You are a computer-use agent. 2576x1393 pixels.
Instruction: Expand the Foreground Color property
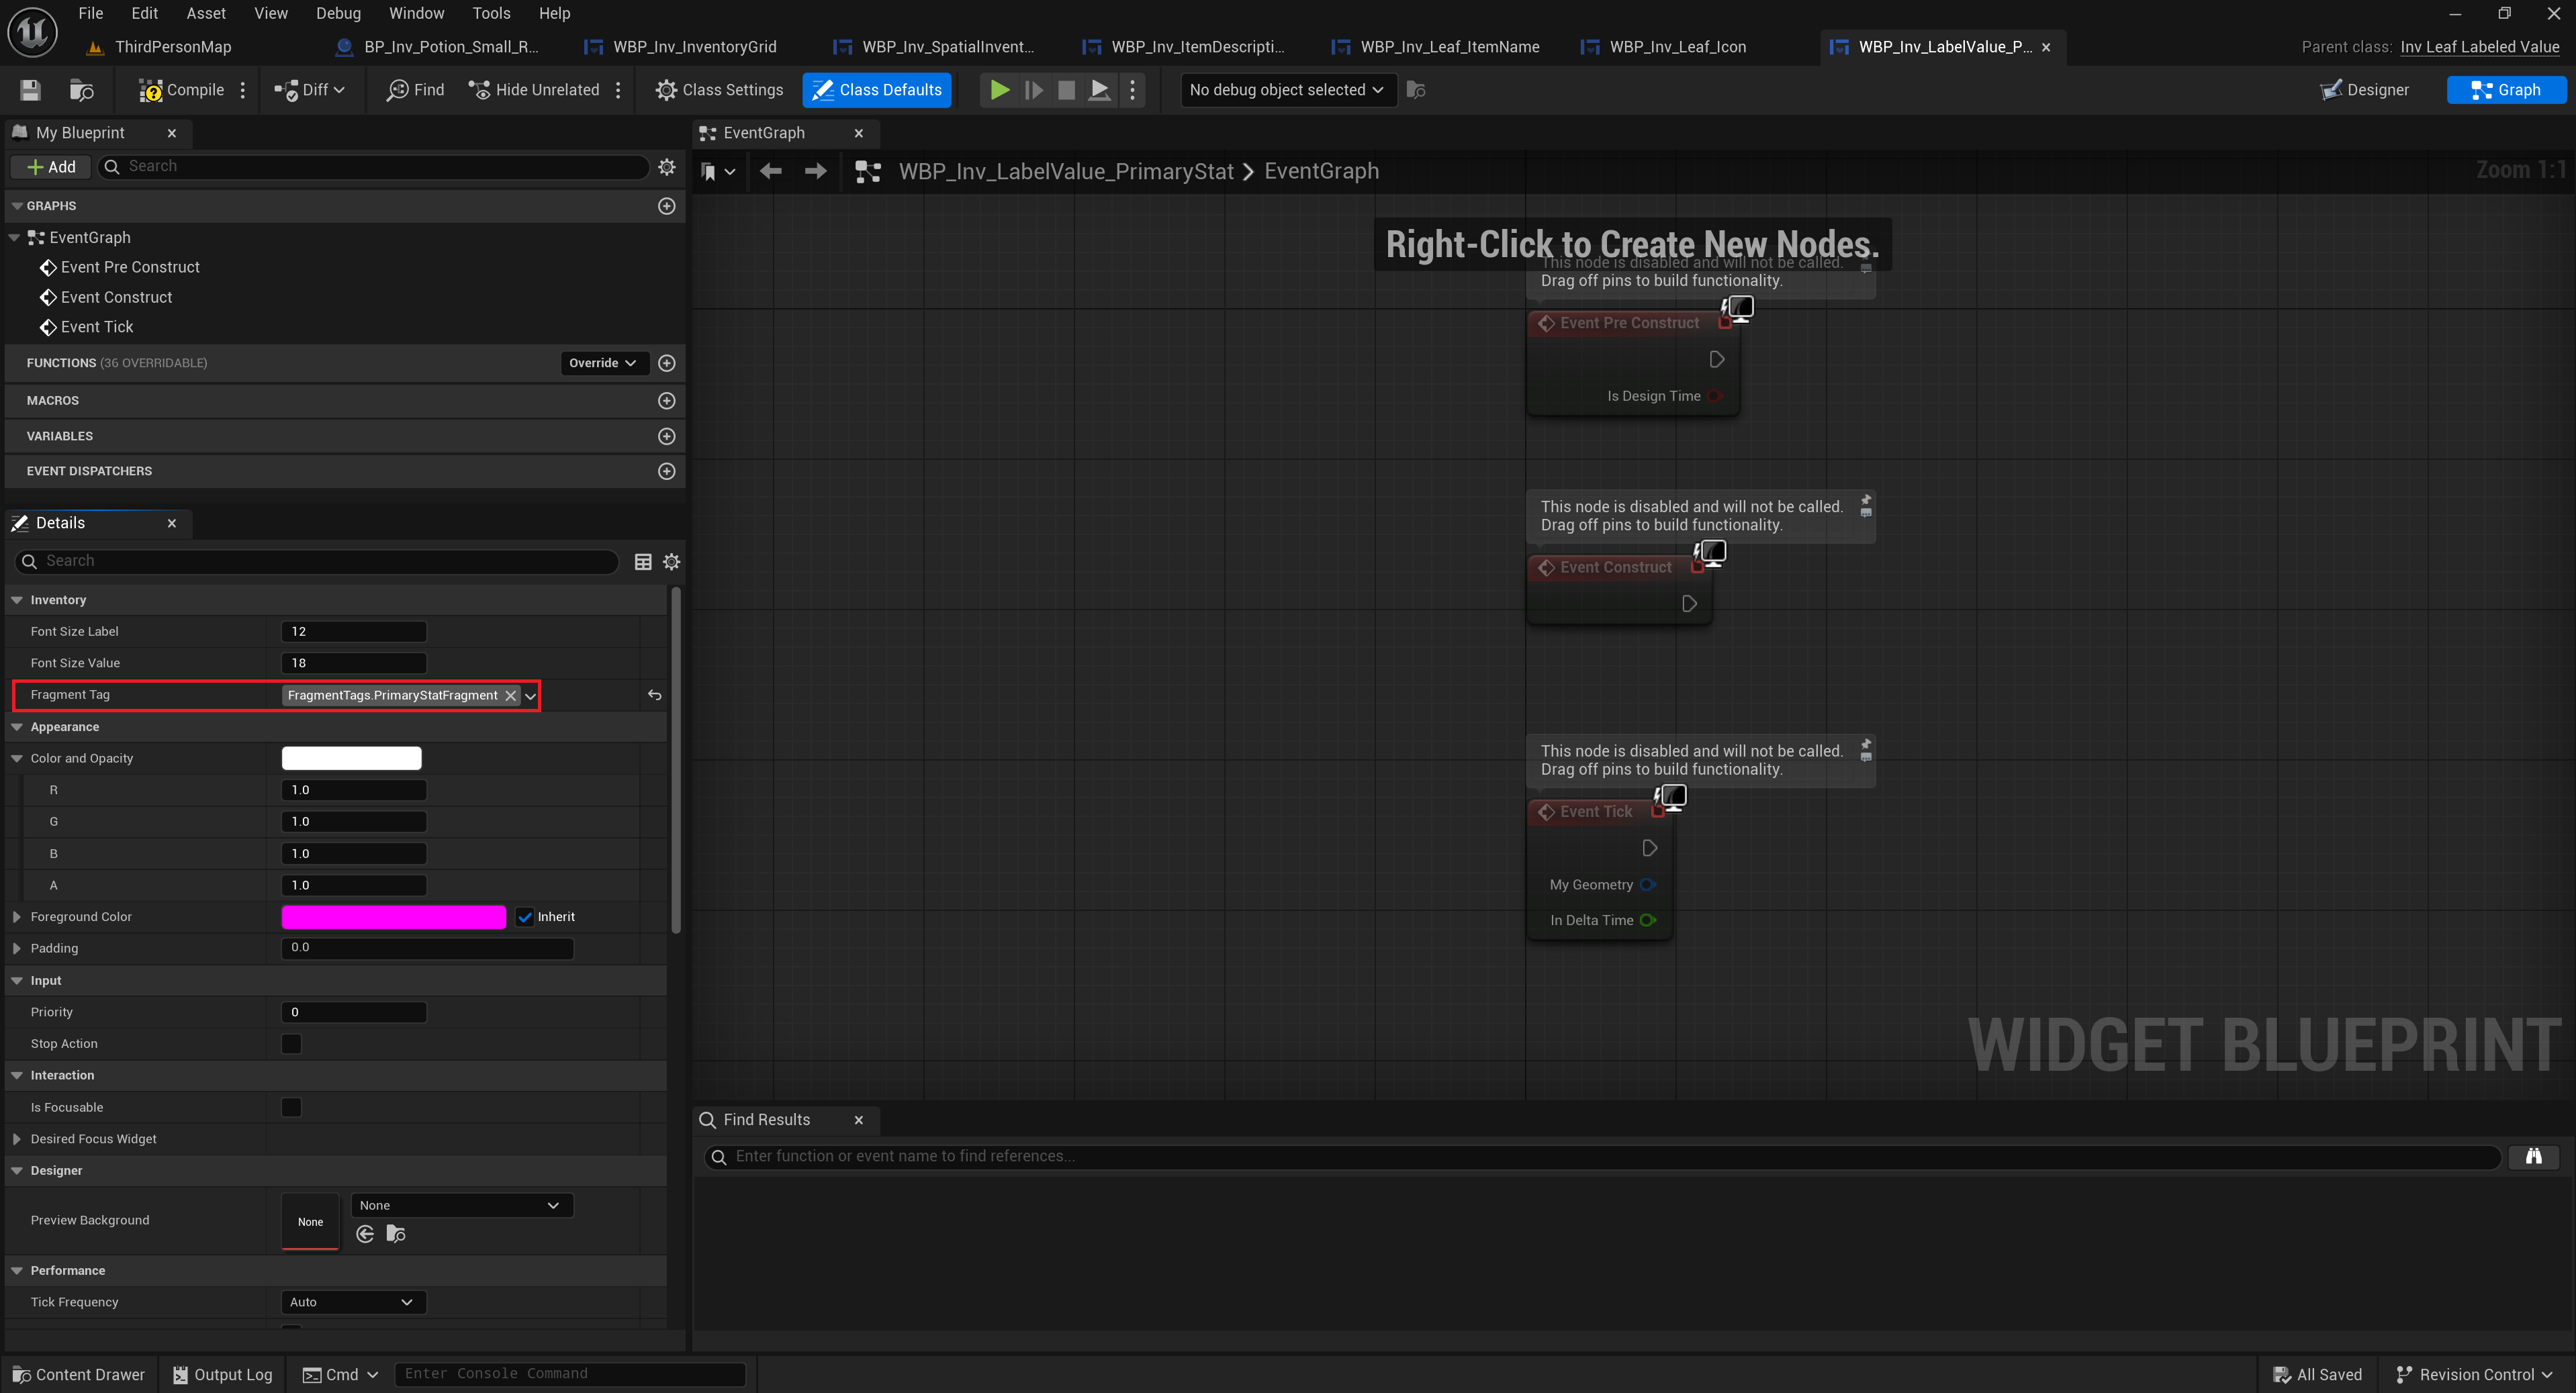17,917
